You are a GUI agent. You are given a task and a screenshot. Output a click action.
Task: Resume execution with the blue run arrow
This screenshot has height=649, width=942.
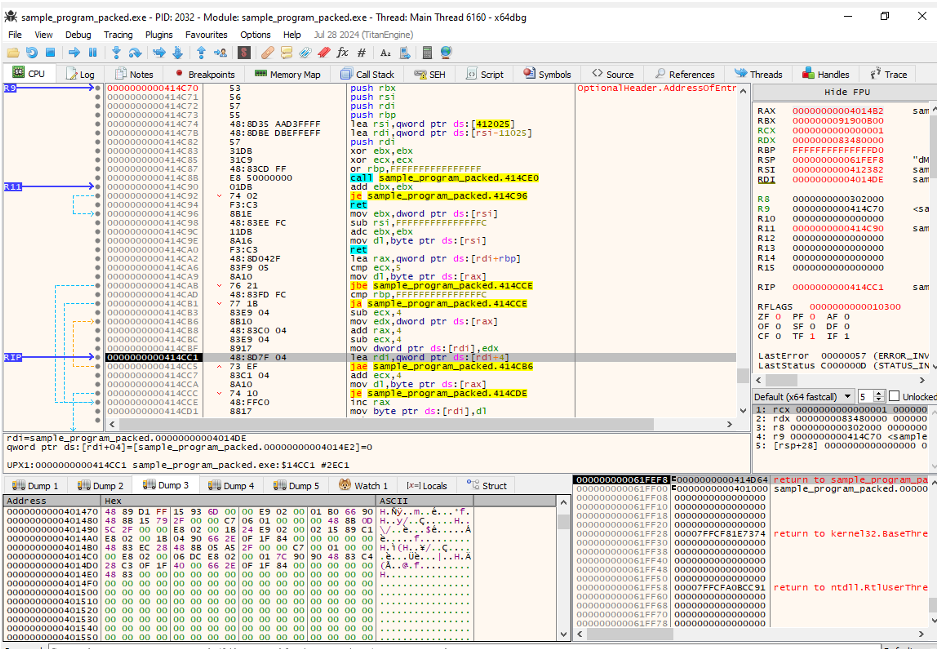(74, 51)
